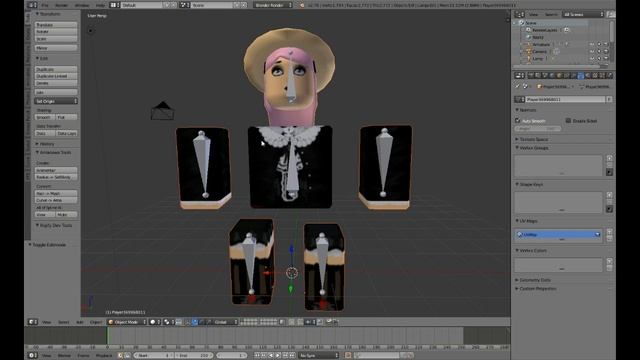
Task: Open the properties editor type icon
Action: [520, 76]
